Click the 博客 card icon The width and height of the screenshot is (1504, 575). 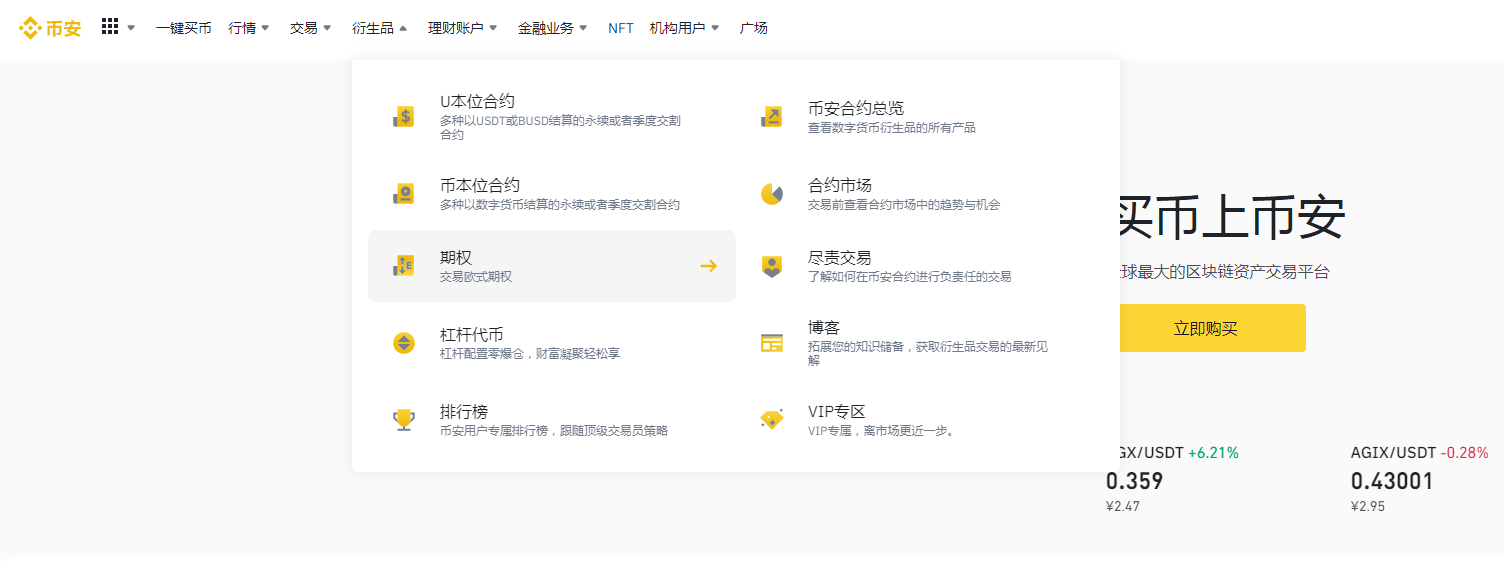772,343
